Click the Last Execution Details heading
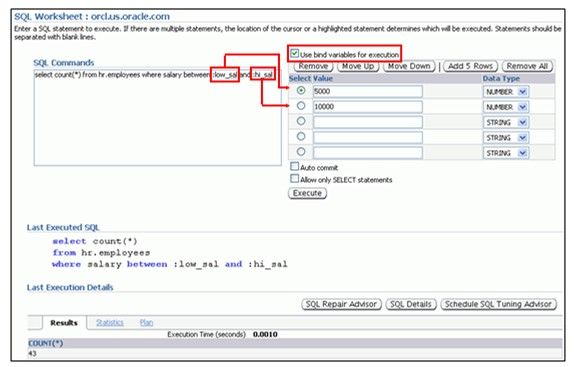 point(70,287)
